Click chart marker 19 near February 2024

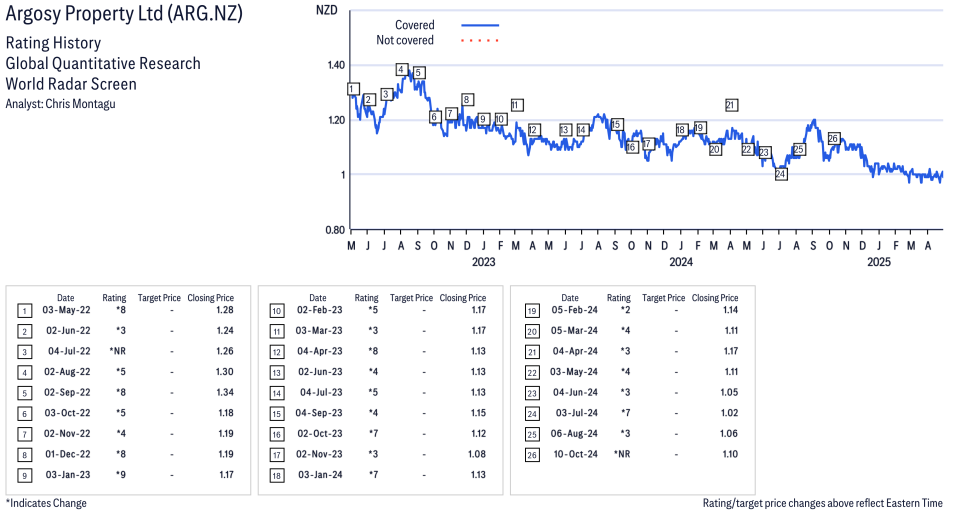(x=700, y=128)
